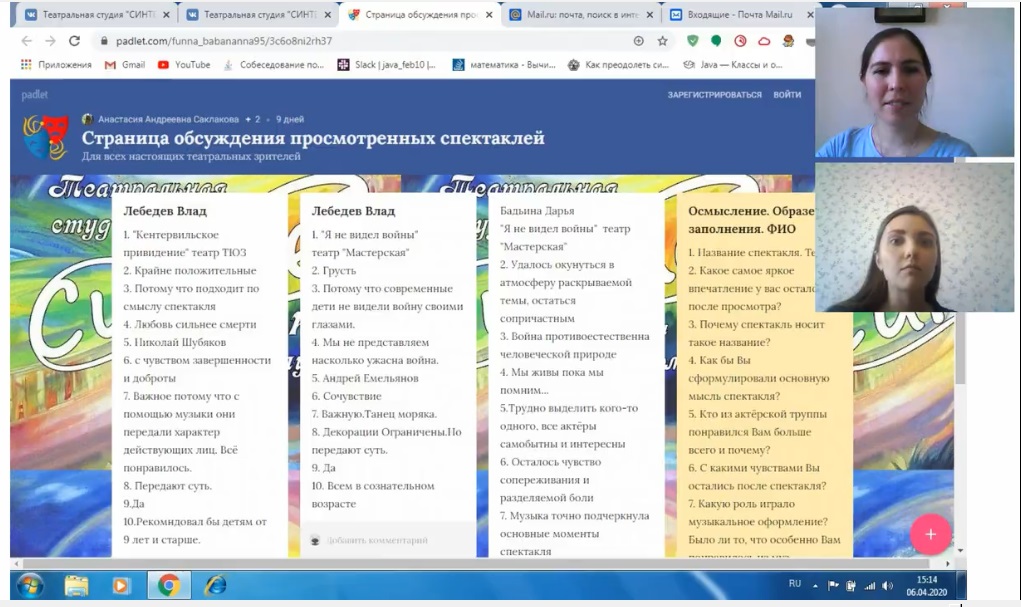Image resolution: width=1021 pixels, height=607 pixels.
Task: Close the Mail.ru: почта, поиск tab
Action: coord(650,14)
